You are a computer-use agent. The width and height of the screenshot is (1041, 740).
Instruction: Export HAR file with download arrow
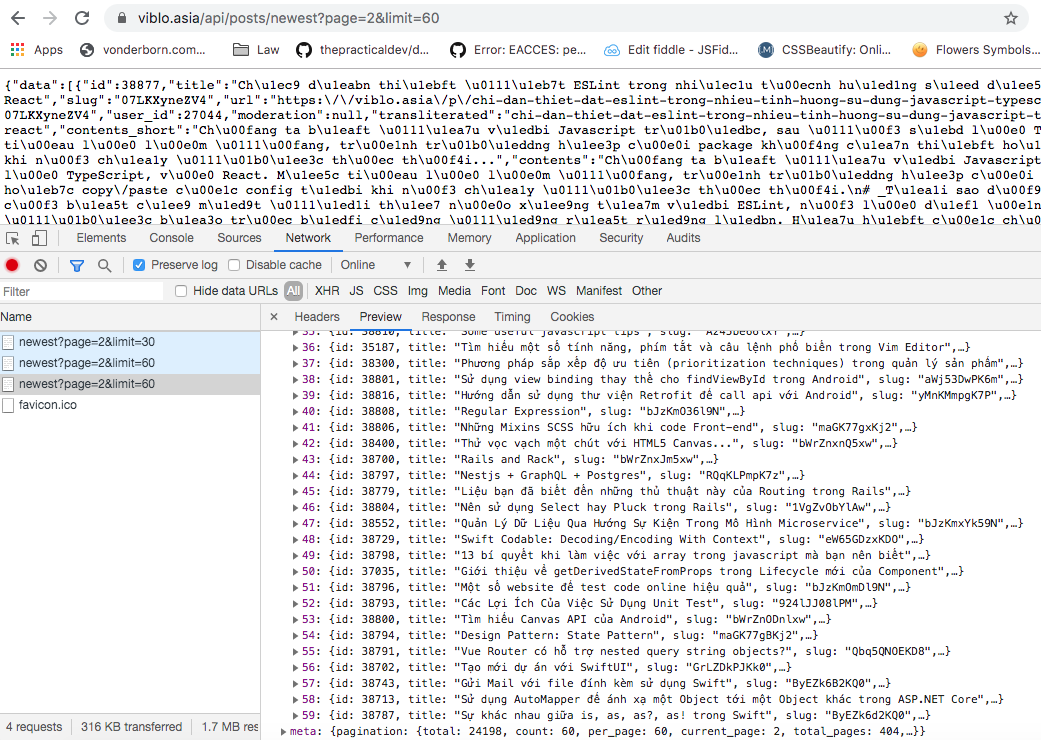(469, 265)
